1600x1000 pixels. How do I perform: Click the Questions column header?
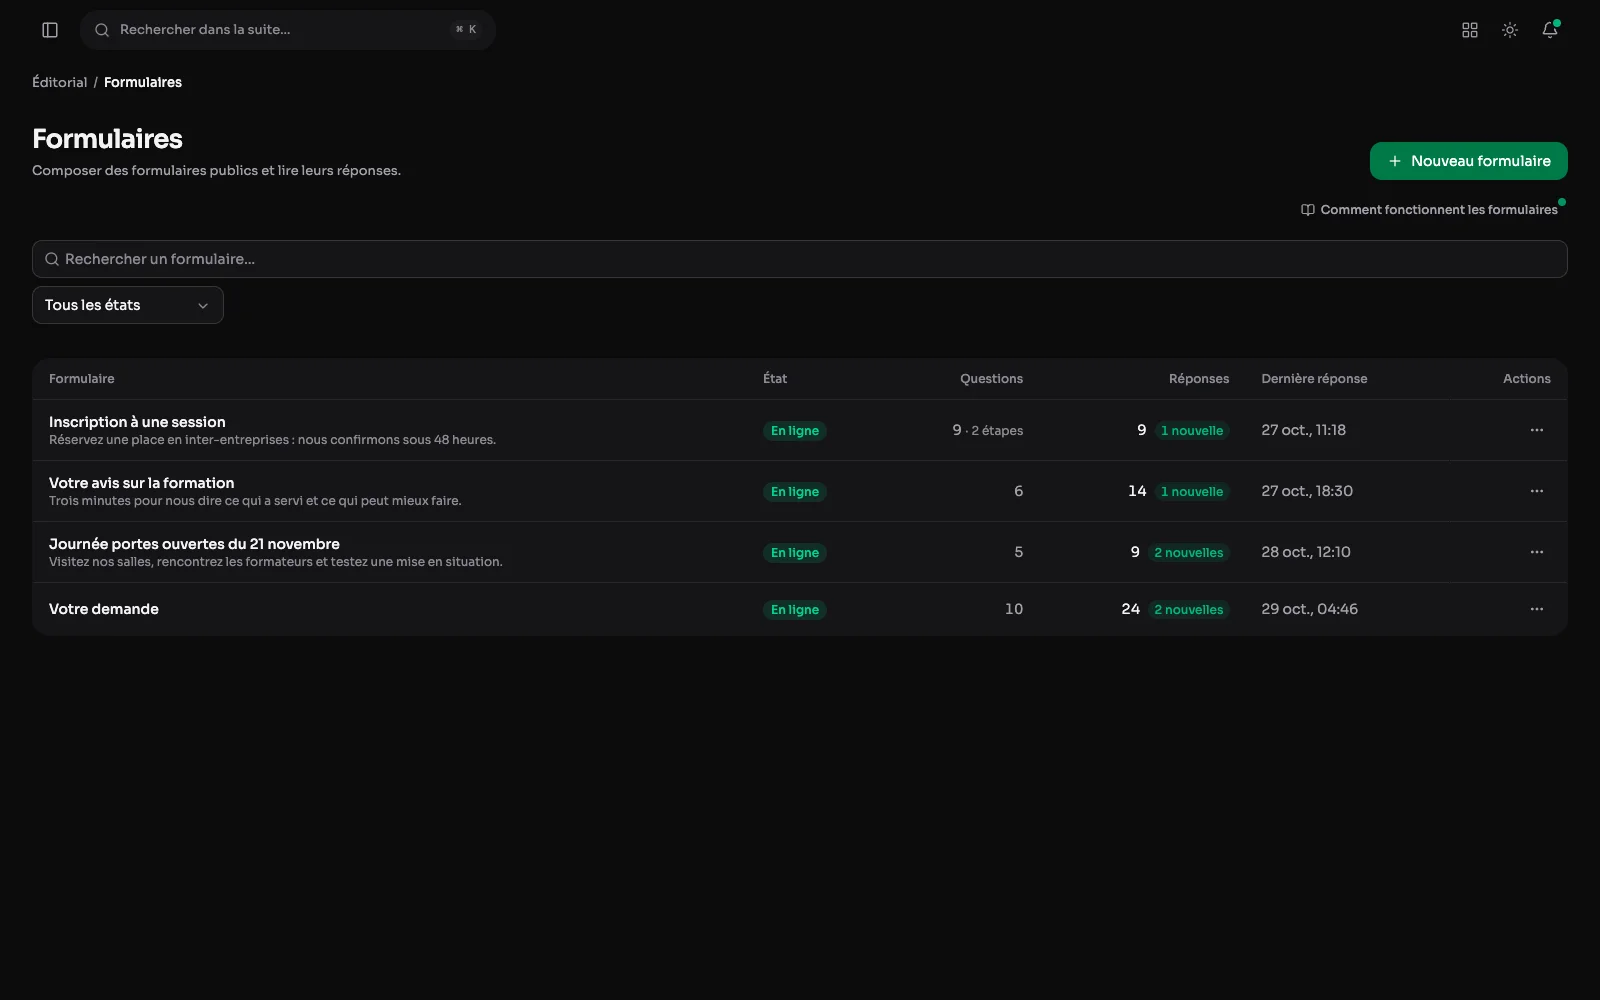pyautogui.click(x=991, y=379)
